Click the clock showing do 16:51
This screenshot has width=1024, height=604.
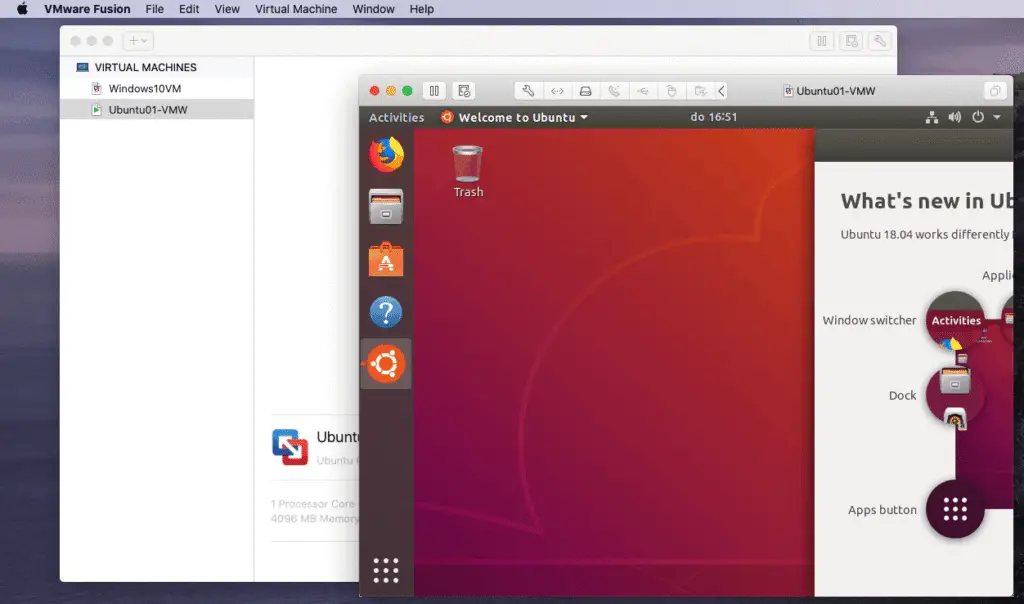(x=714, y=117)
